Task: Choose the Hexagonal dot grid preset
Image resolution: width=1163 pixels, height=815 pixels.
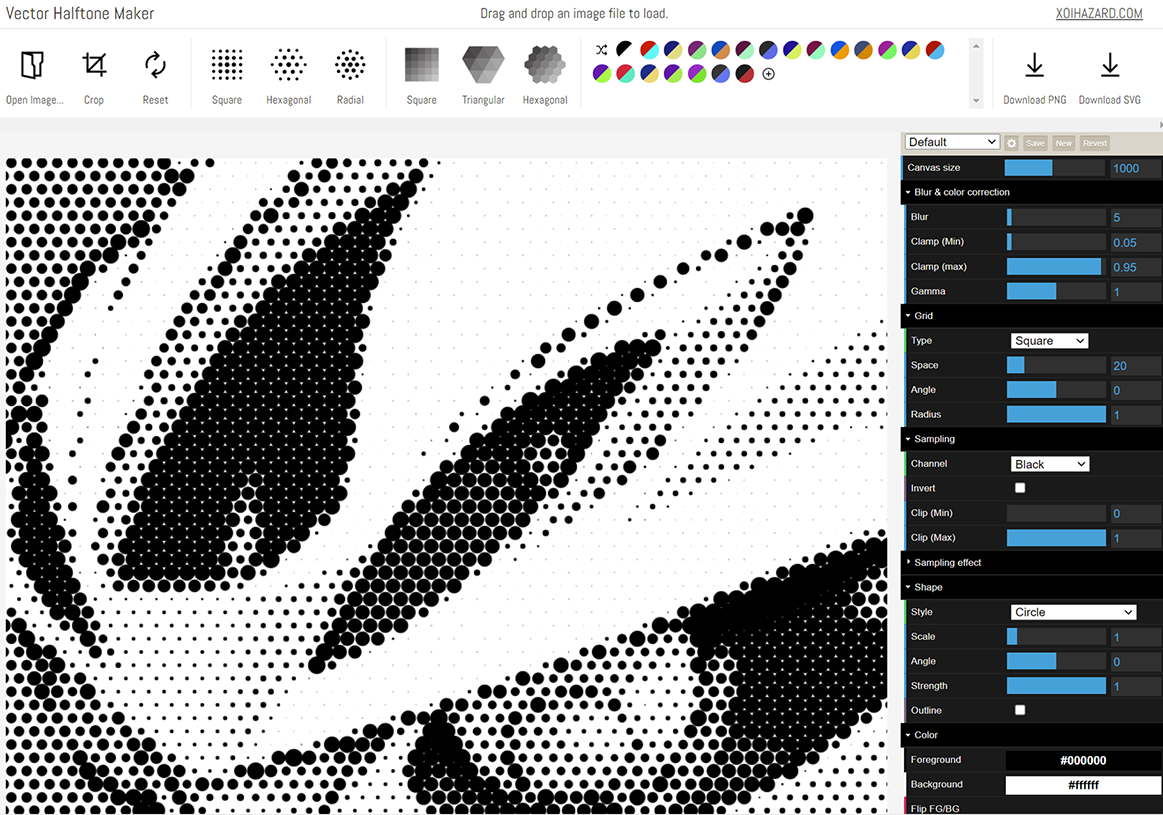Action: 289,76
